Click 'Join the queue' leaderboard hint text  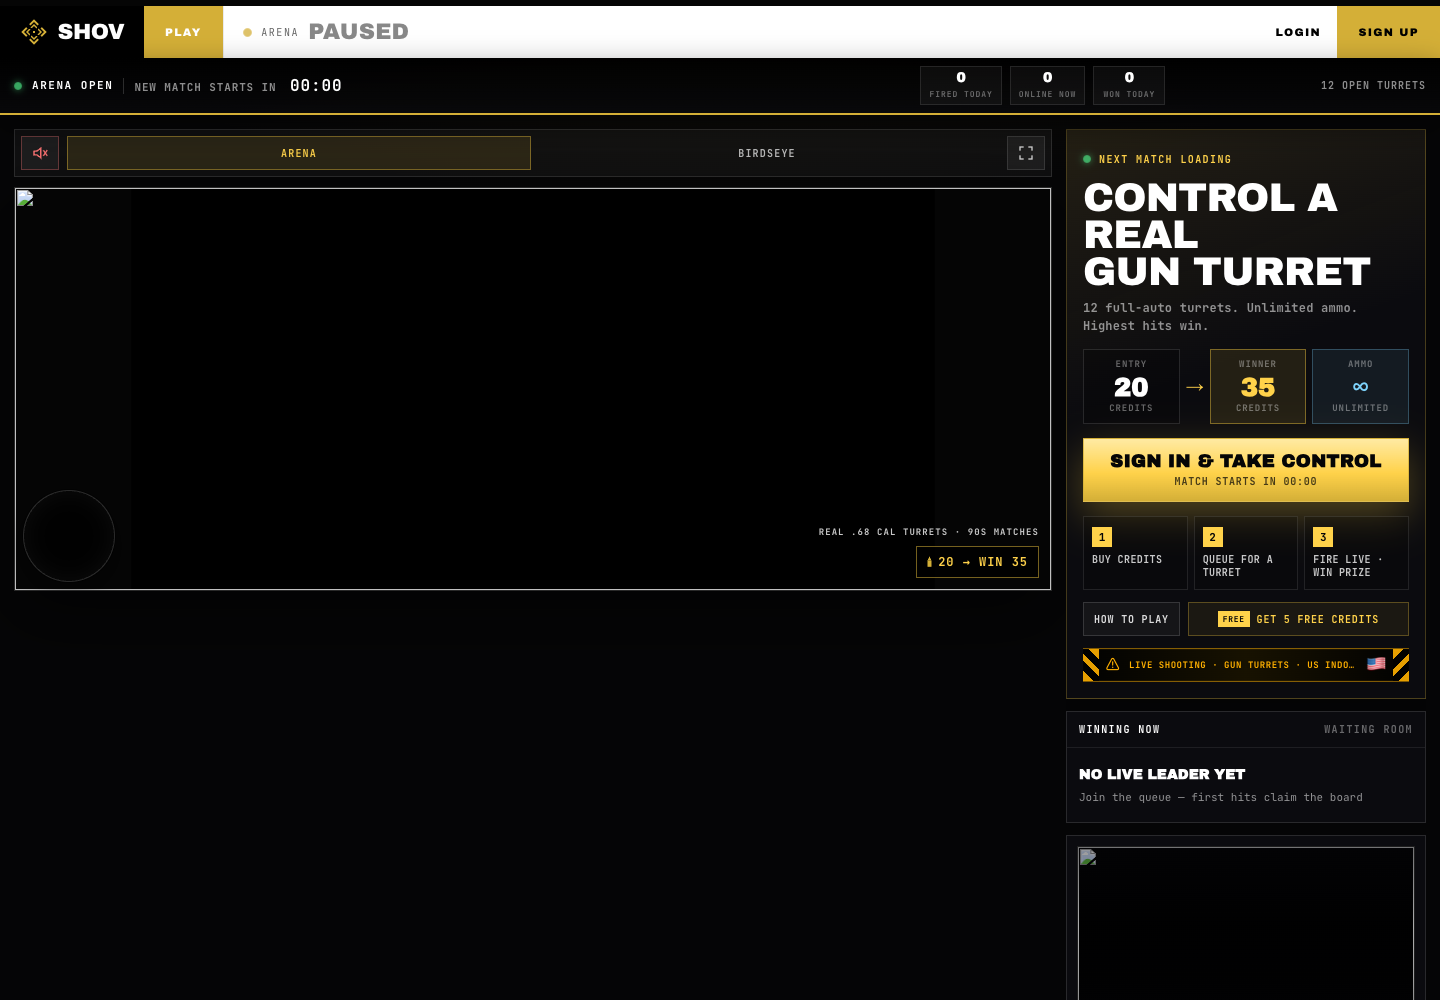(1221, 798)
